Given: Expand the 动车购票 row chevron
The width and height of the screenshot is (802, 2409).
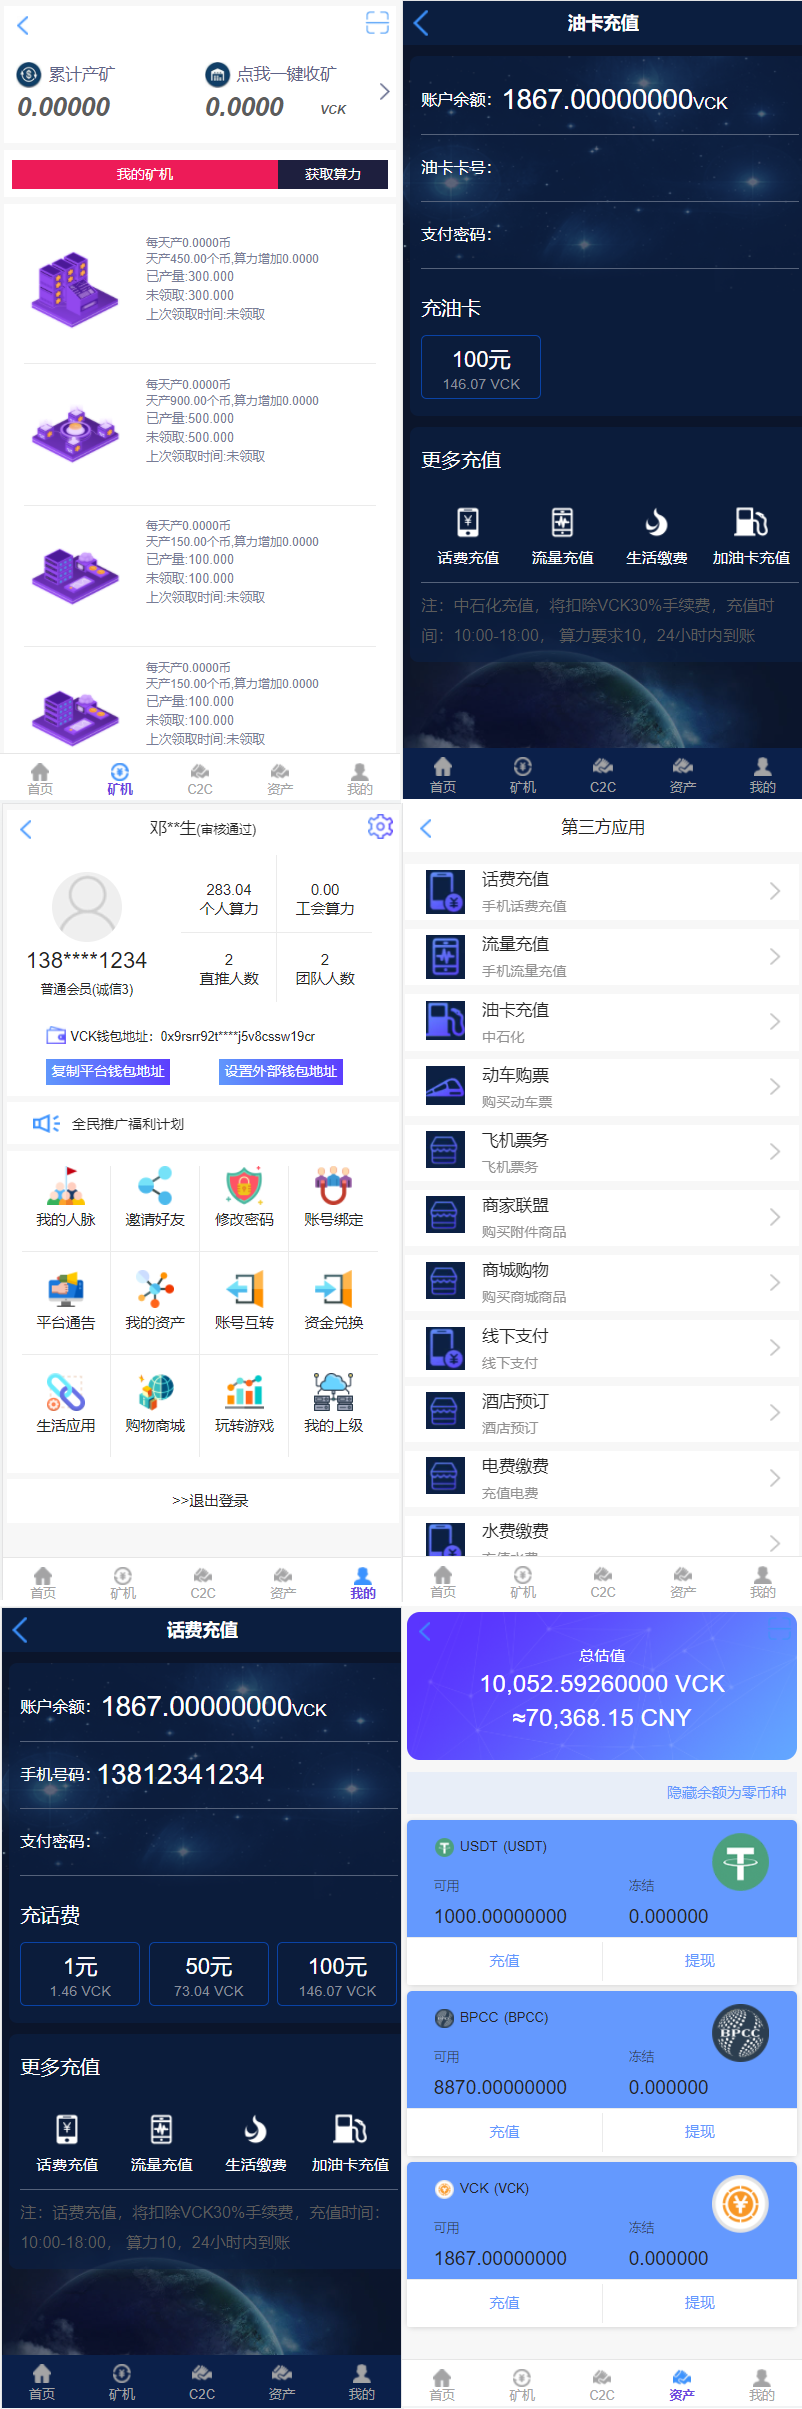Looking at the screenshot, I should (774, 1086).
